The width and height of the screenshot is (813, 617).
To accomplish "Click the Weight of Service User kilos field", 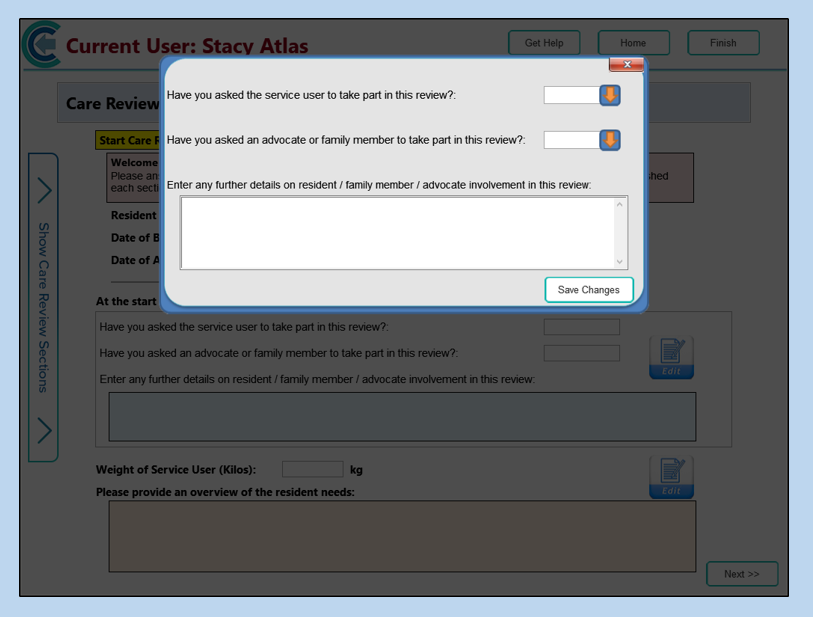I will (x=312, y=469).
